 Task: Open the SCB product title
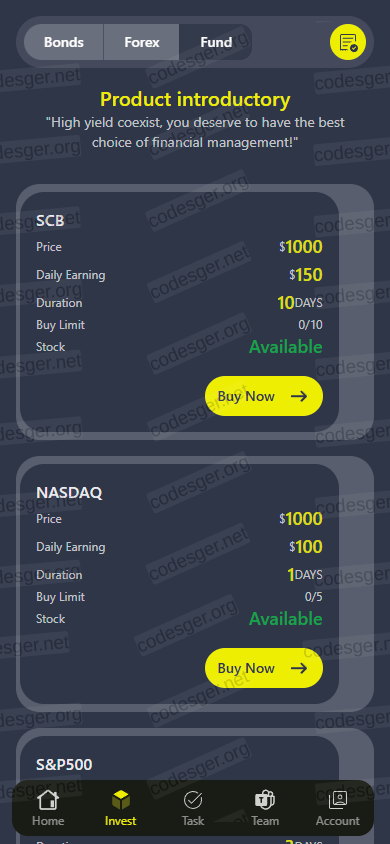pyautogui.click(x=50, y=221)
